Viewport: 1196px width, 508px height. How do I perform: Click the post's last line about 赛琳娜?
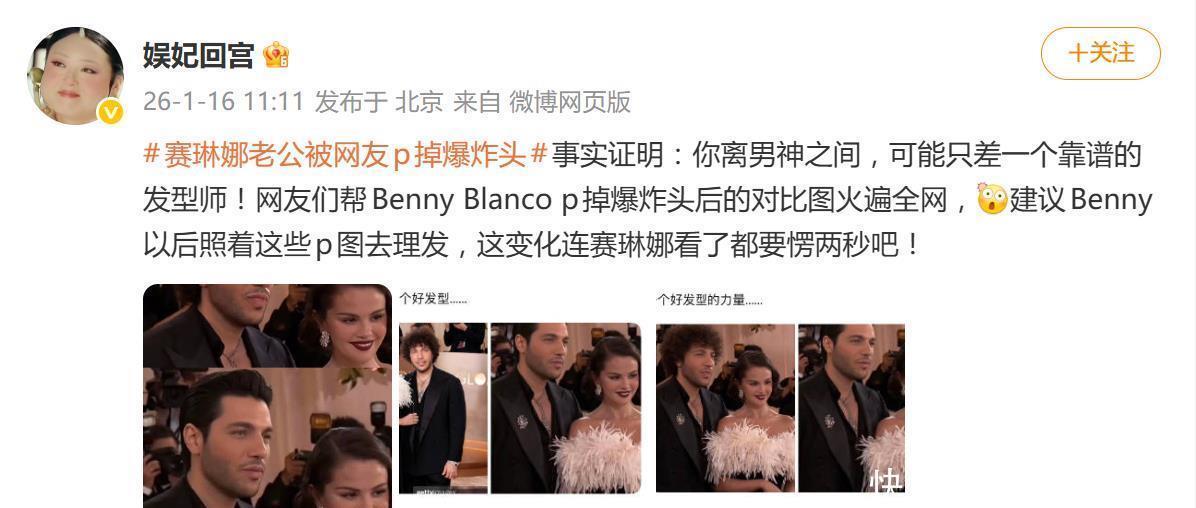click(x=532, y=244)
